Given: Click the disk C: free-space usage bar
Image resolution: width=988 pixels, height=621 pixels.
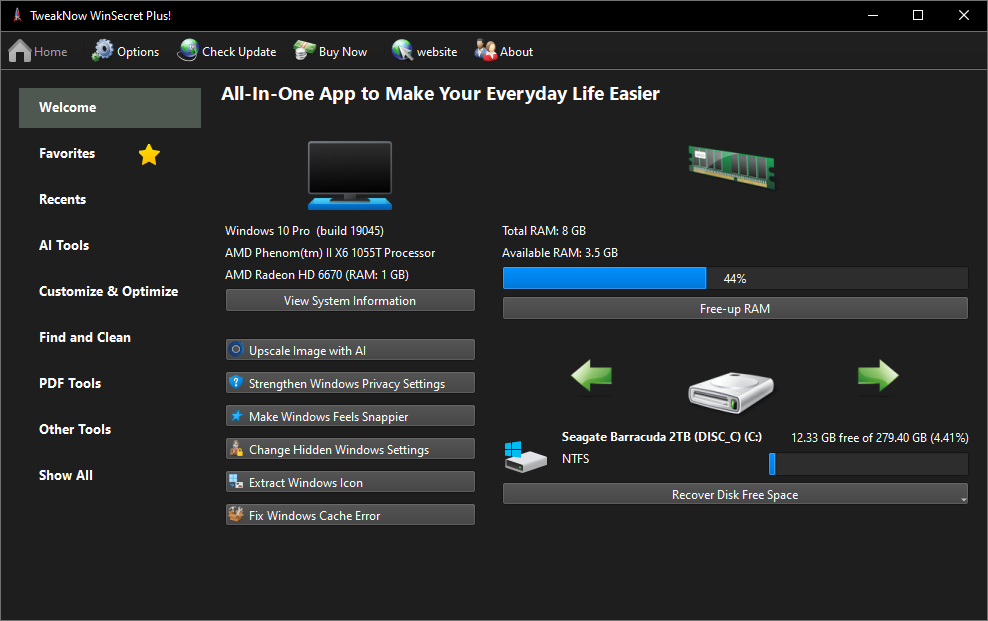Looking at the screenshot, I should coord(867,464).
